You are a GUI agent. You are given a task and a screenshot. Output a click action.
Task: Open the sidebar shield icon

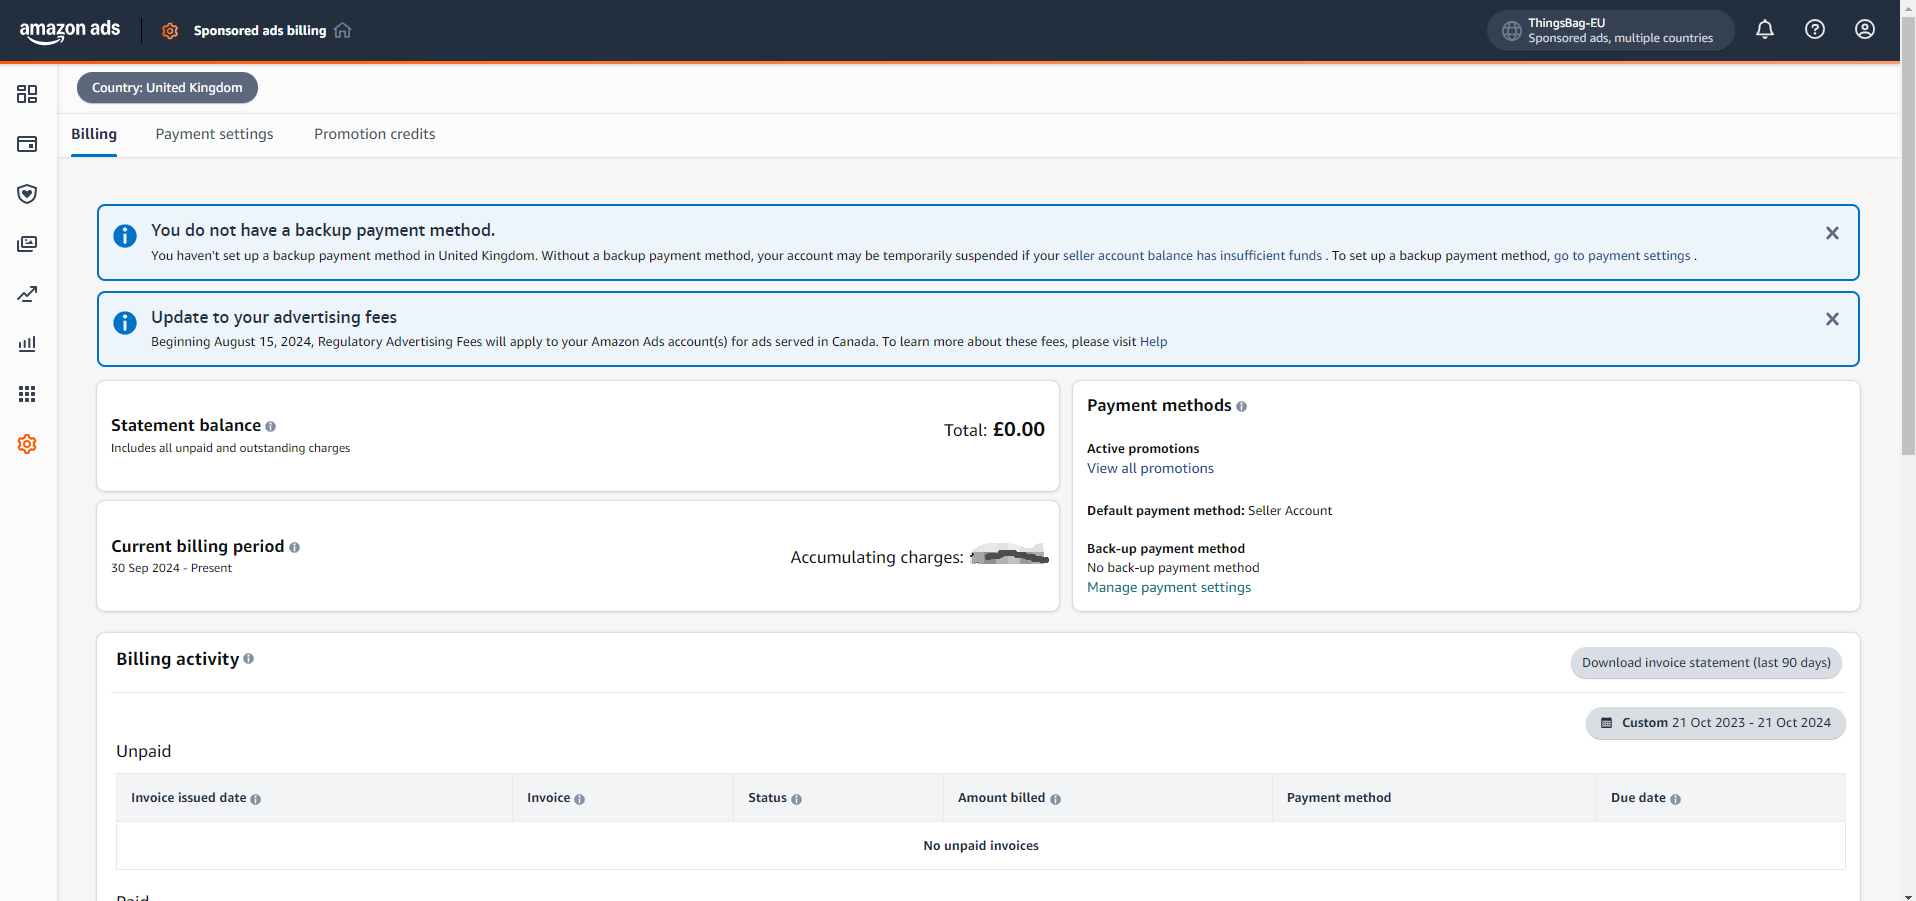point(27,194)
